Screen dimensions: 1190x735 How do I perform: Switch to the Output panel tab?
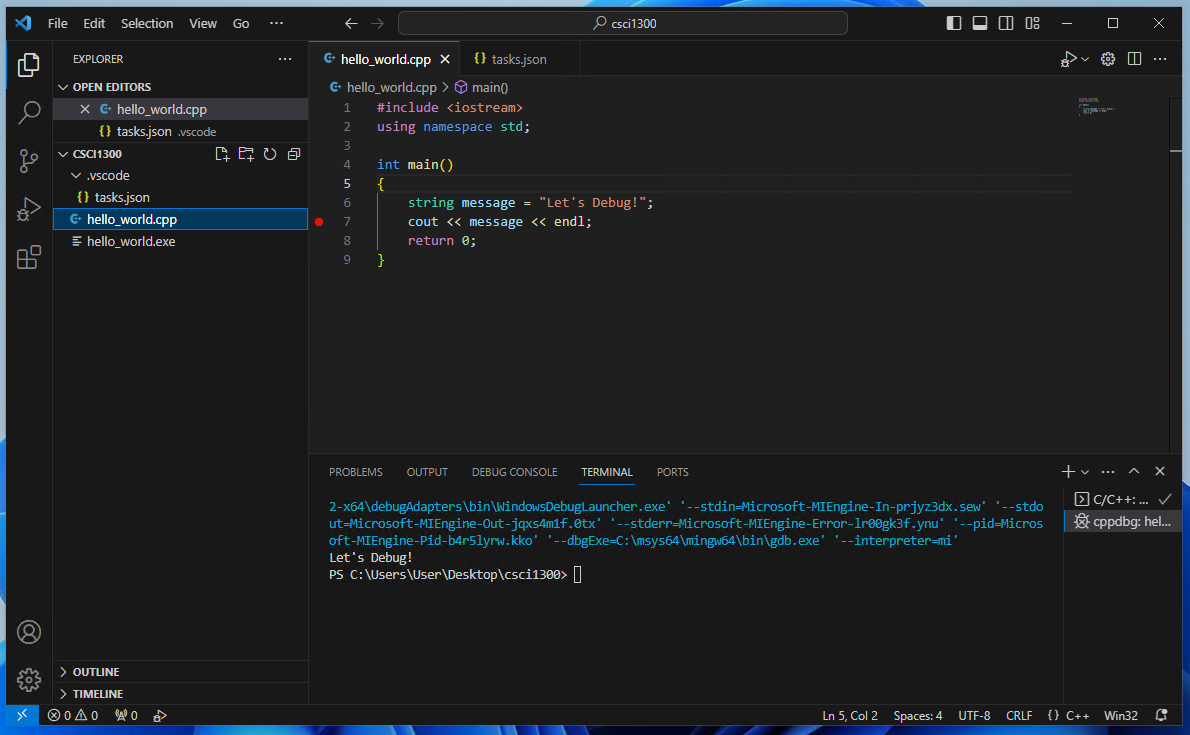click(427, 472)
